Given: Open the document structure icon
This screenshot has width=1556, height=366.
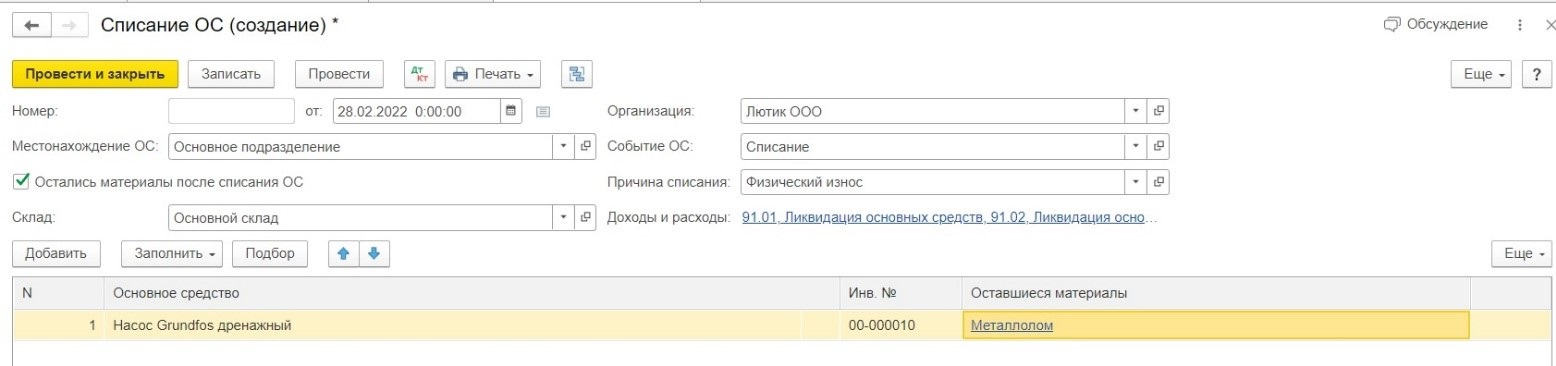Looking at the screenshot, I should click(x=577, y=74).
